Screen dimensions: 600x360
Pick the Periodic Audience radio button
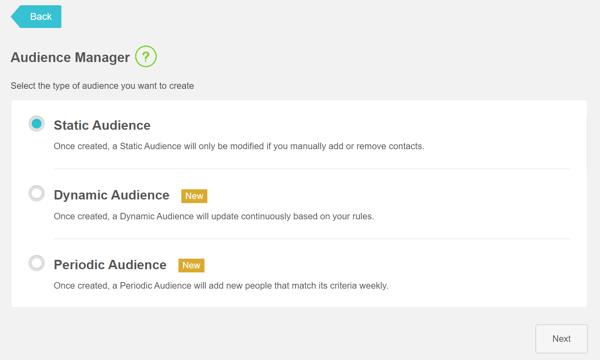(x=37, y=263)
